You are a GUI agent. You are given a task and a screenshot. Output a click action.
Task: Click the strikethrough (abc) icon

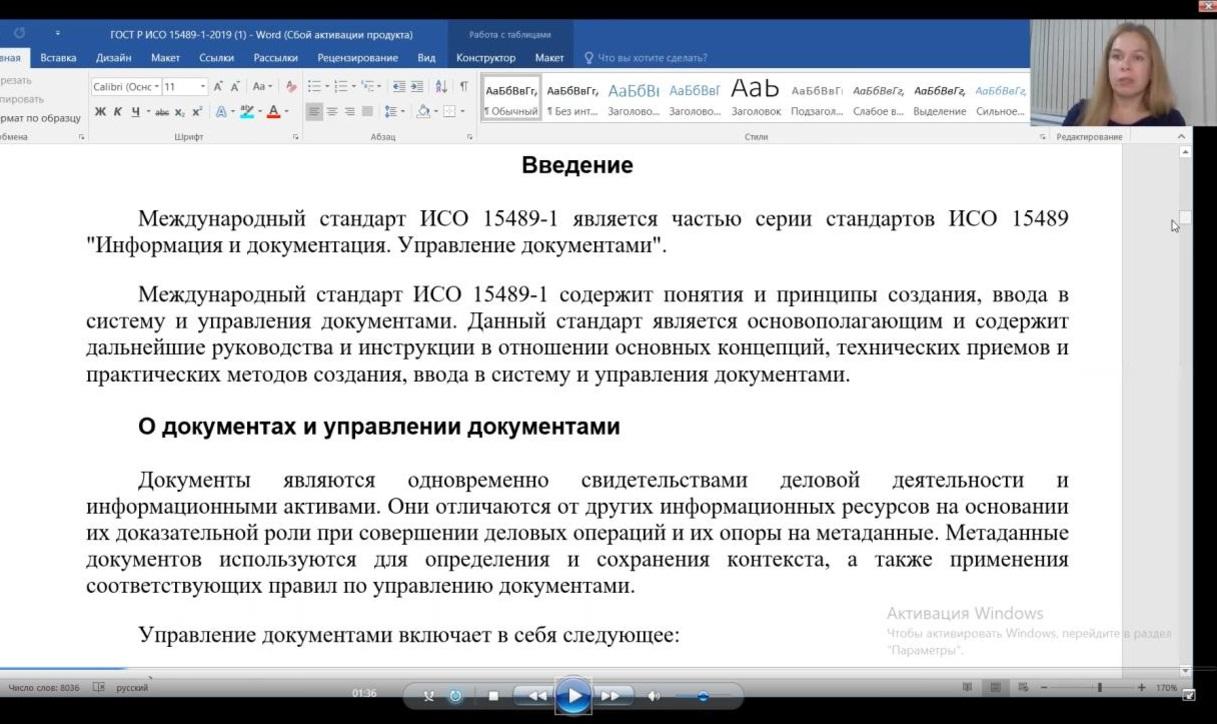[x=162, y=112]
